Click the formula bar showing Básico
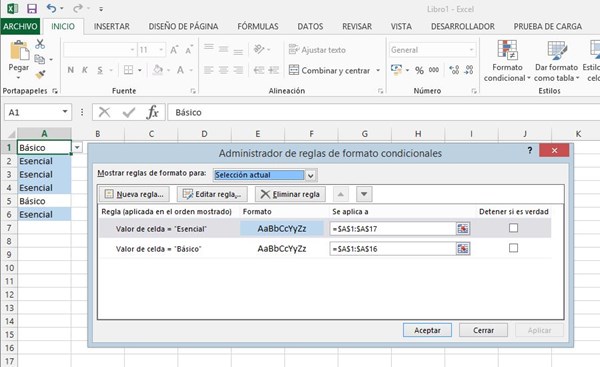 pyautogui.click(x=383, y=113)
